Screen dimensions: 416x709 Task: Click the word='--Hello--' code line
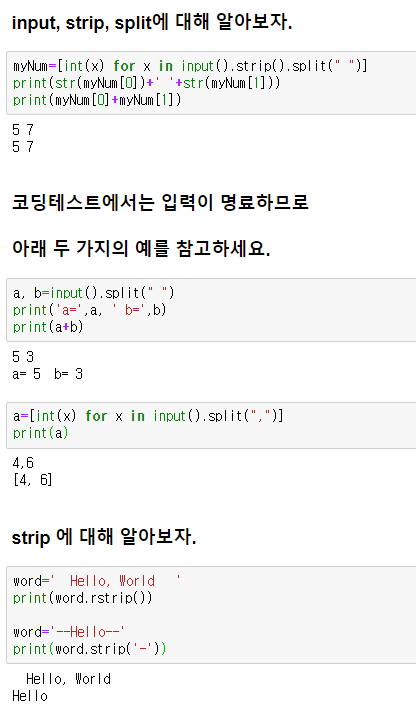pyautogui.click(x=69, y=632)
